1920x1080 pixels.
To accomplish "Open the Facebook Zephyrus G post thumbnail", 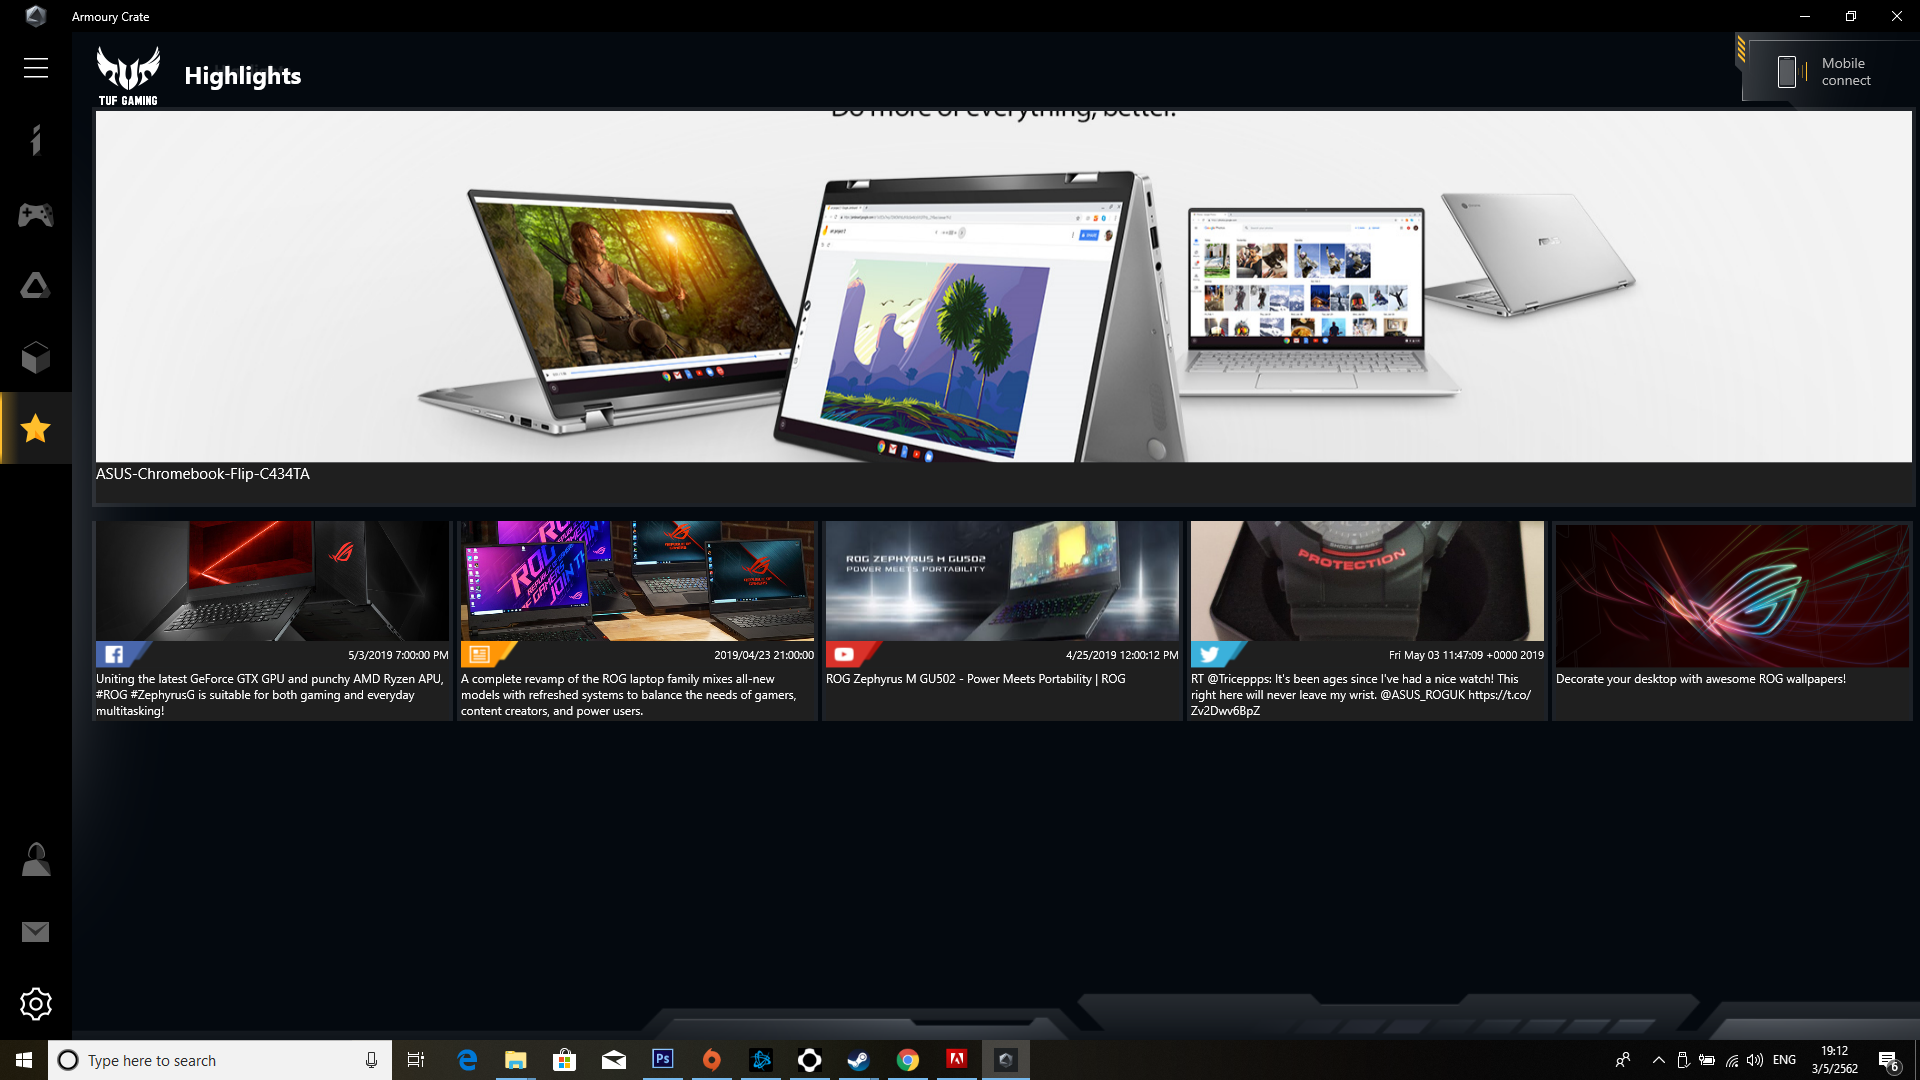I will coord(272,581).
